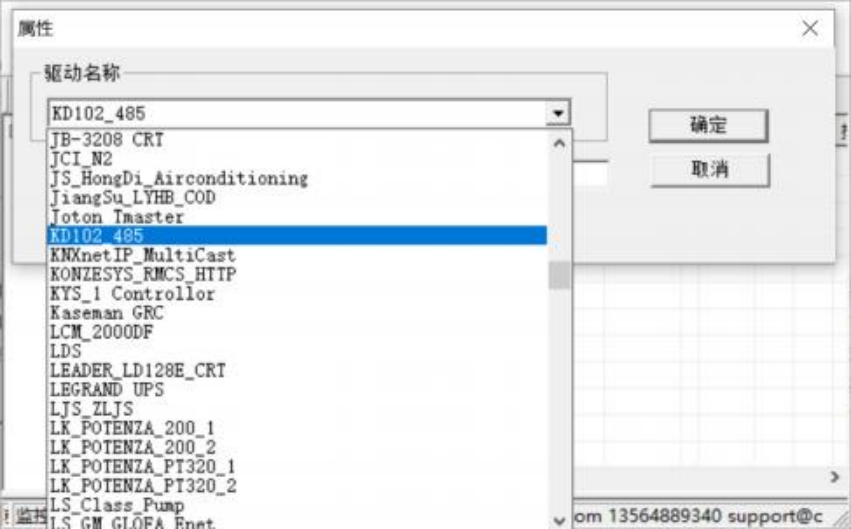This screenshot has width=851, height=529.
Task: Select LEGRAND UPS driver
Action: click(297, 390)
